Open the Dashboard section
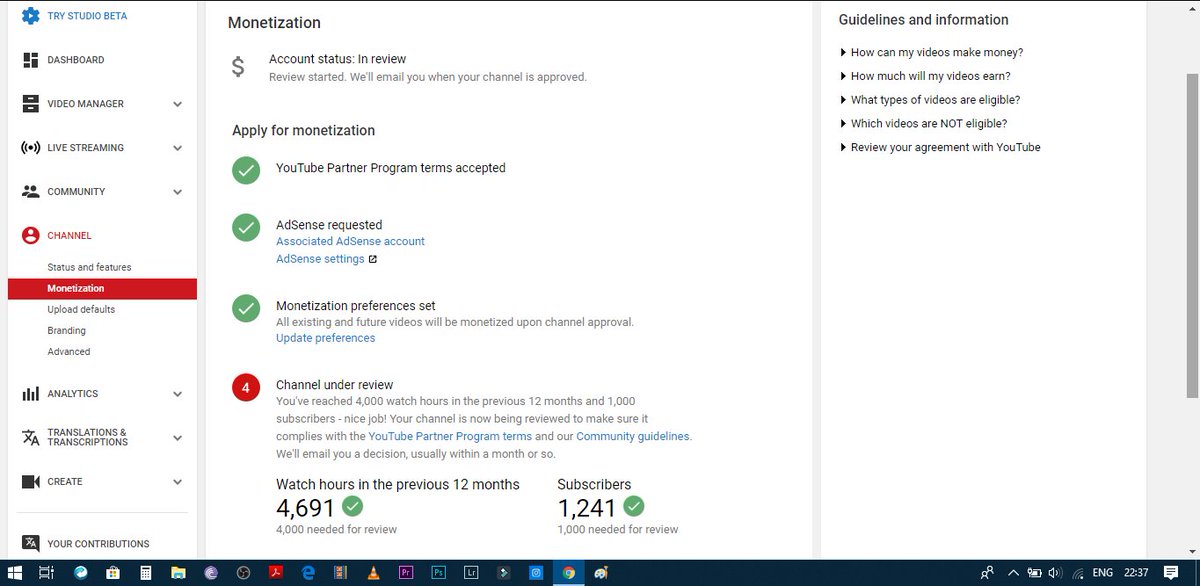The height and width of the screenshot is (586, 1200). click(x=75, y=60)
